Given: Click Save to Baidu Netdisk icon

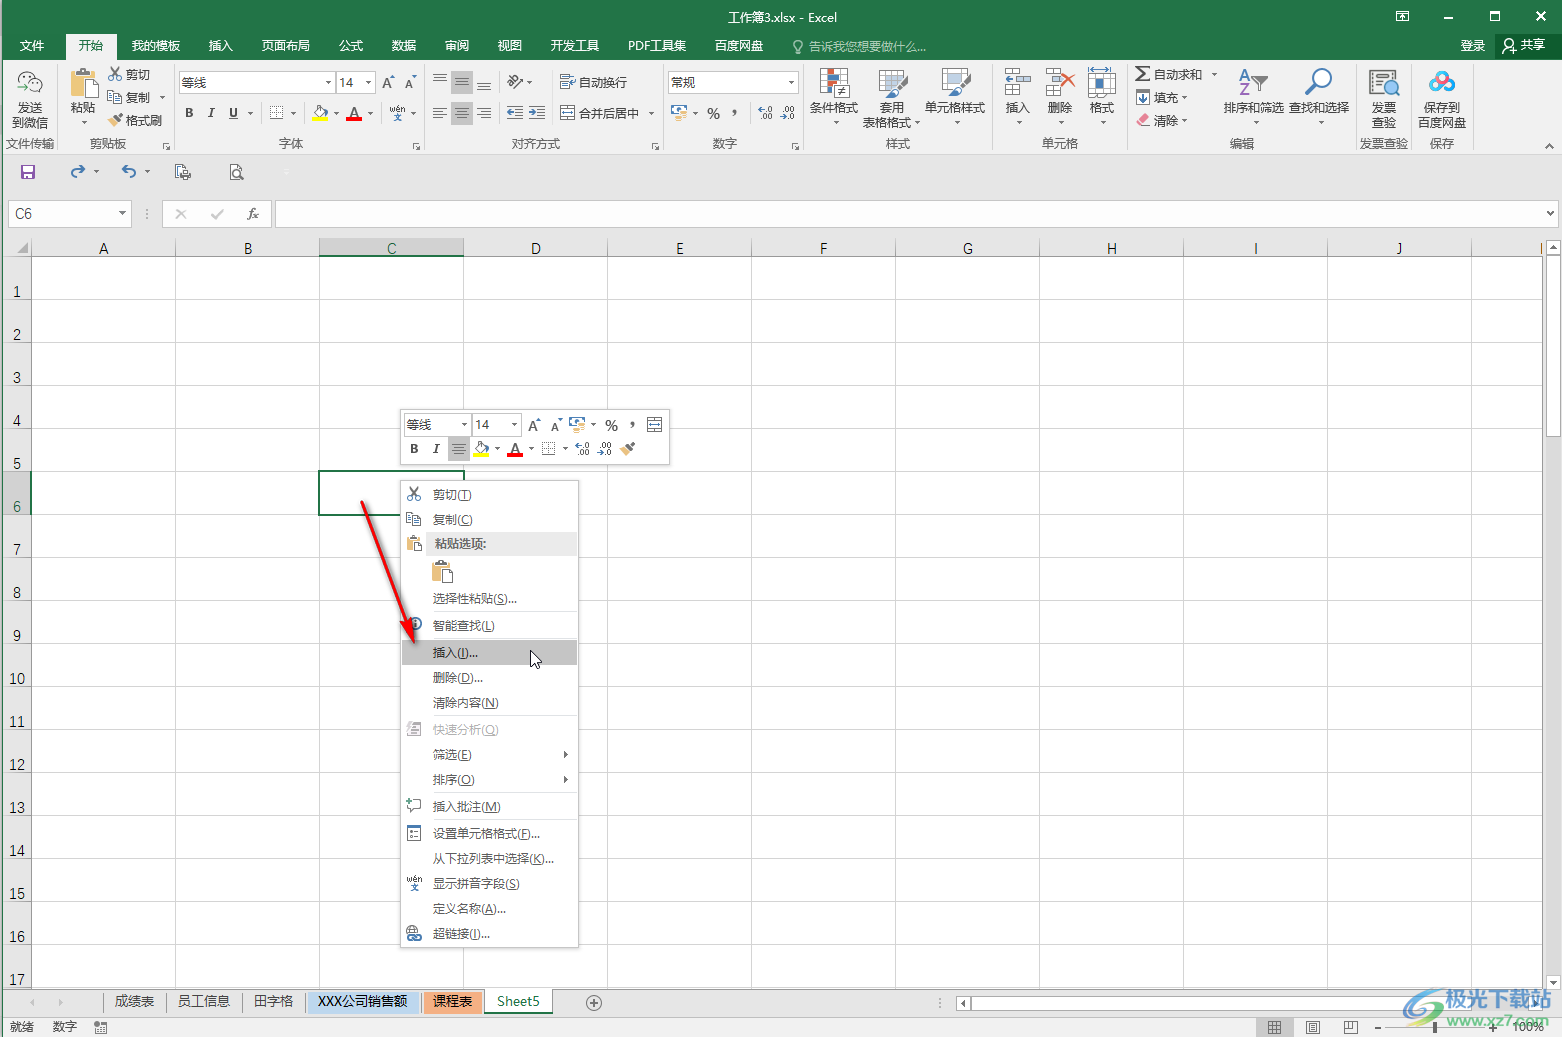Looking at the screenshot, I should pyautogui.click(x=1442, y=83).
